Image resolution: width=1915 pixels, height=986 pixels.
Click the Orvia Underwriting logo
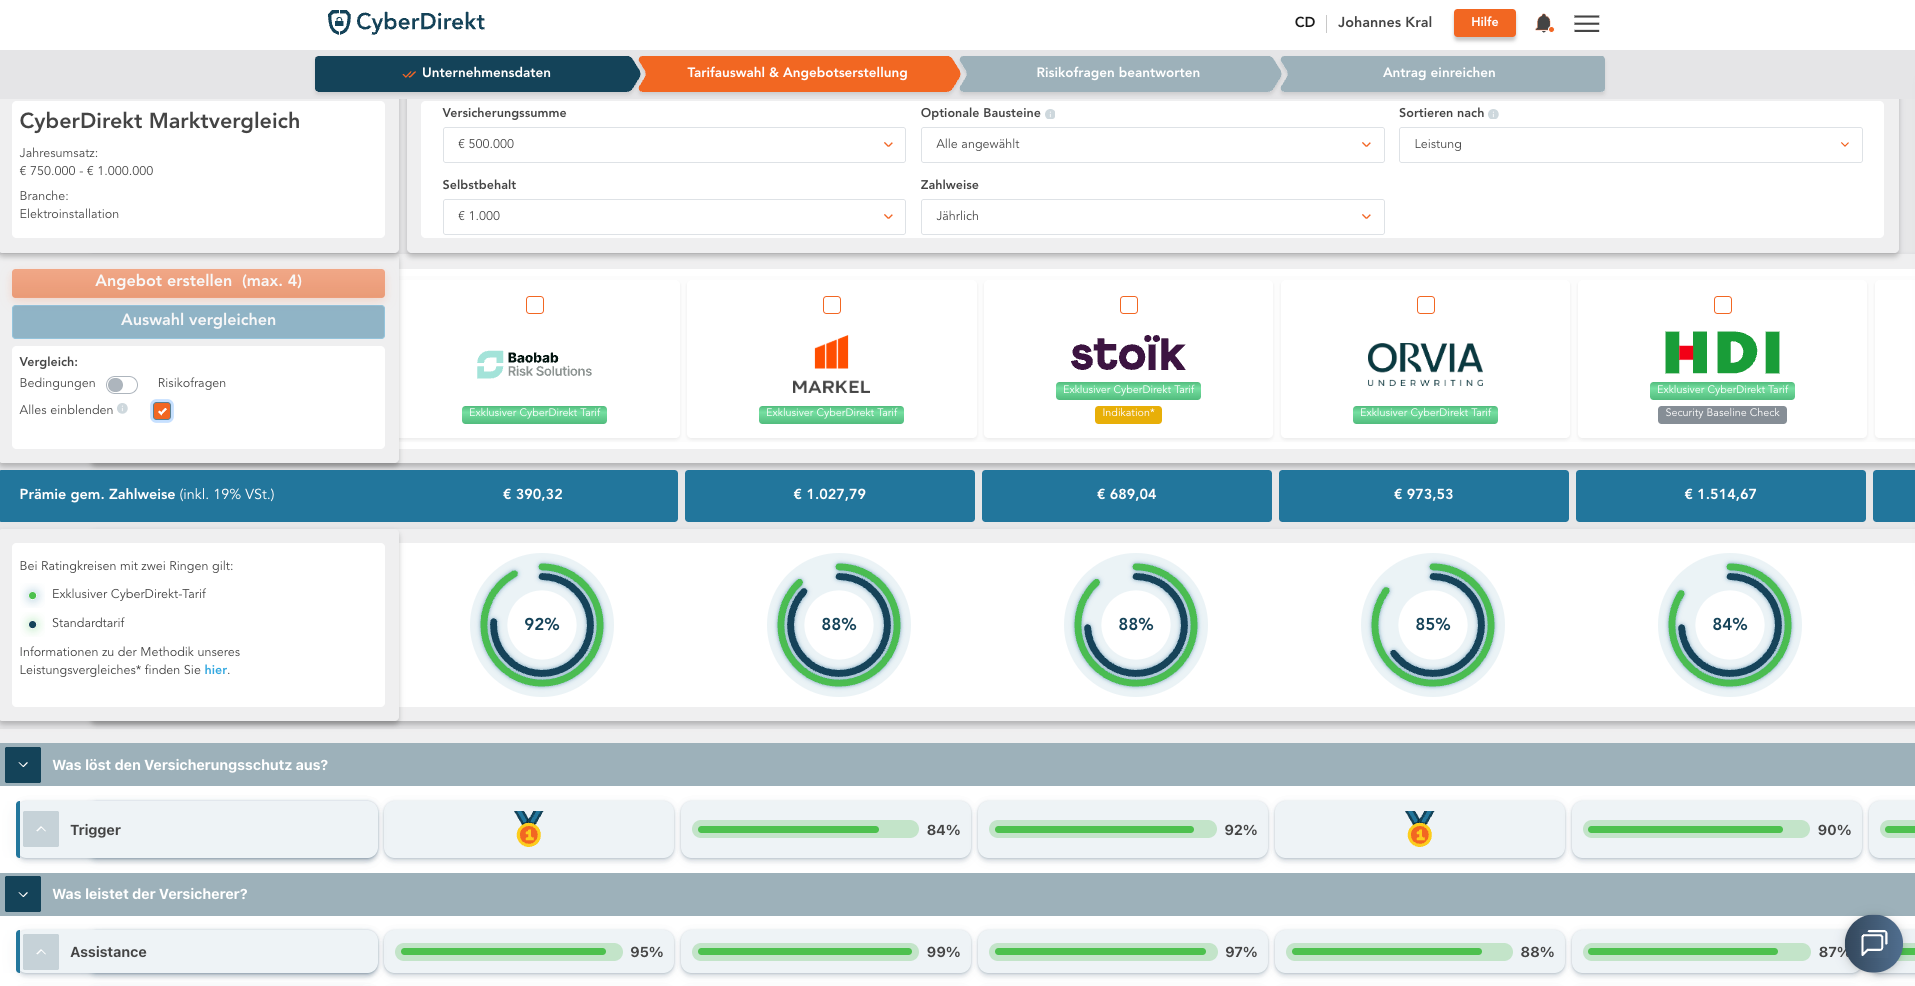coord(1425,364)
